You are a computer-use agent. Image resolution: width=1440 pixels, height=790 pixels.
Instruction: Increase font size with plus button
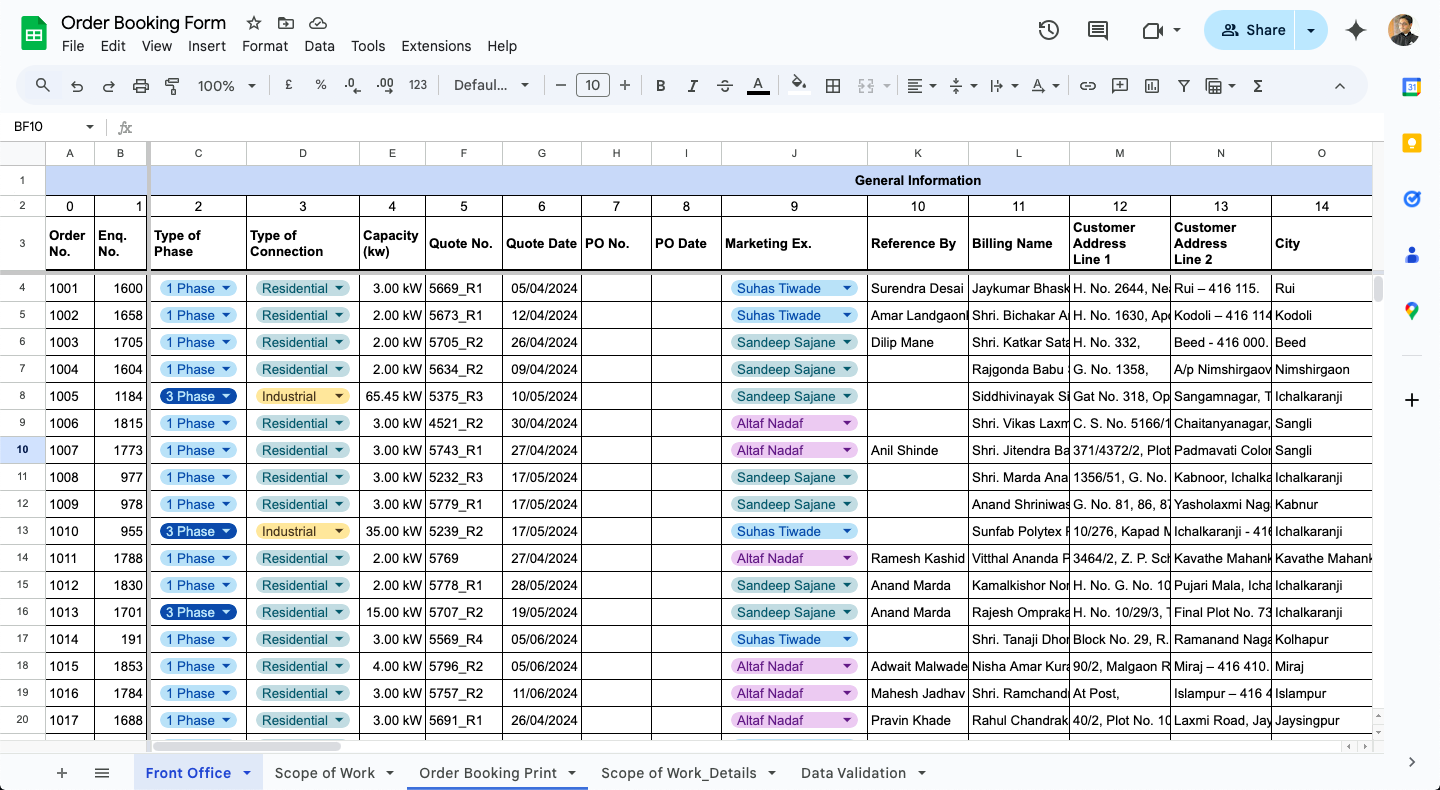[625, 86]
